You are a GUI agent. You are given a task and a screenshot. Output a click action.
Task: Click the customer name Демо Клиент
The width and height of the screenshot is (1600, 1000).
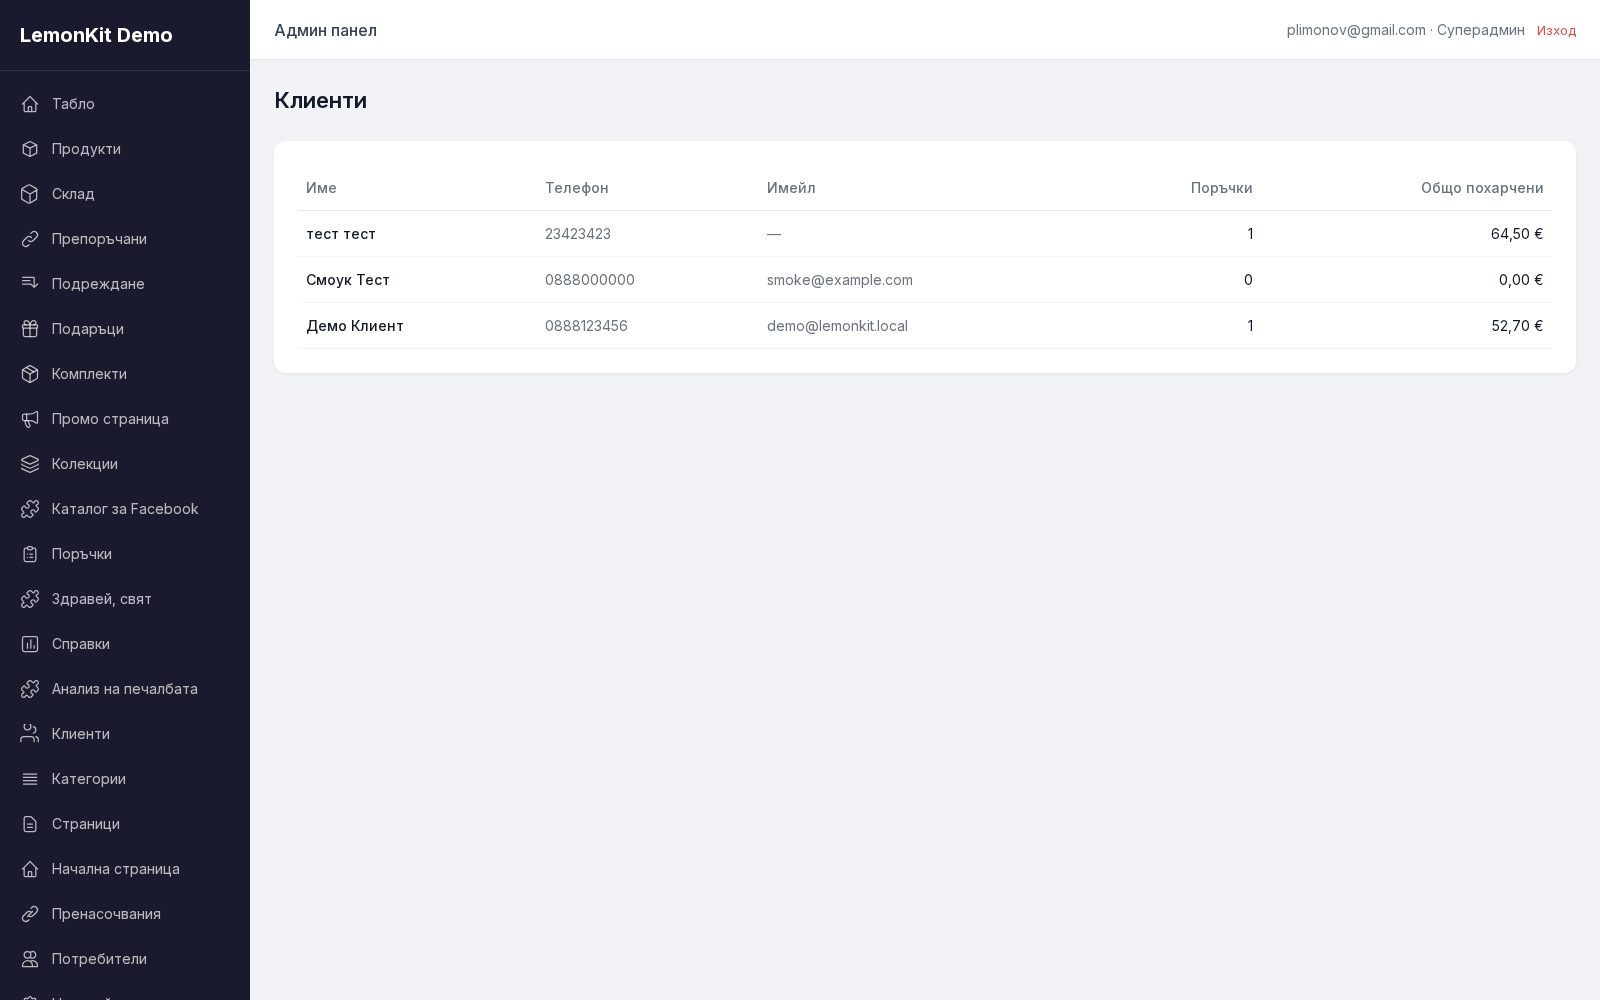355,326
